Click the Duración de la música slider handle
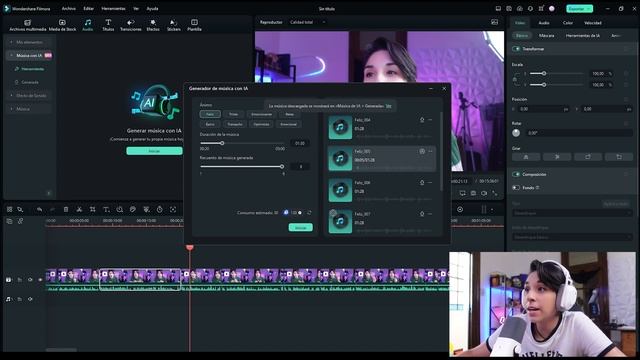This screenshot has width=640, height=360. [222, 143]
